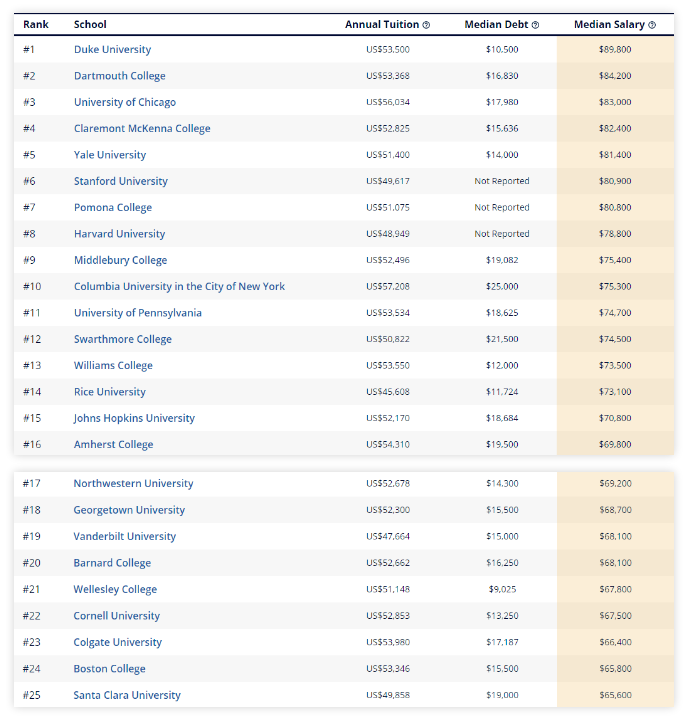Click the Median Salary info icon
This screenshot has height=718, width=688.
pos(652,25)
